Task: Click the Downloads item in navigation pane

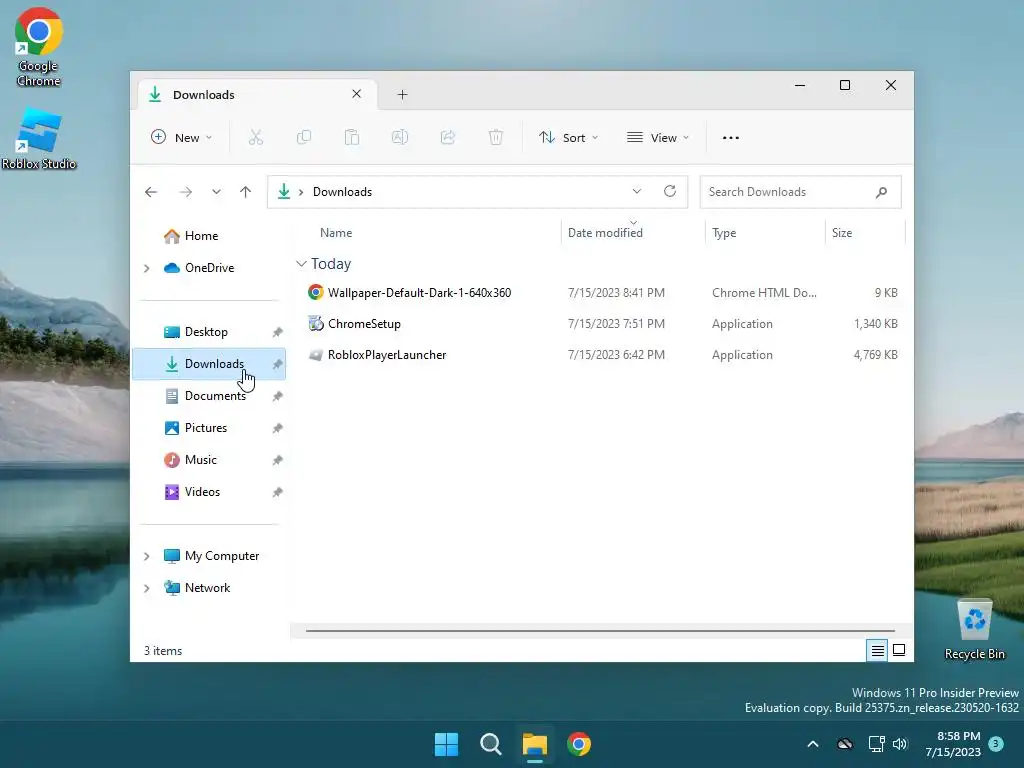Action: (x=209, y=364)
